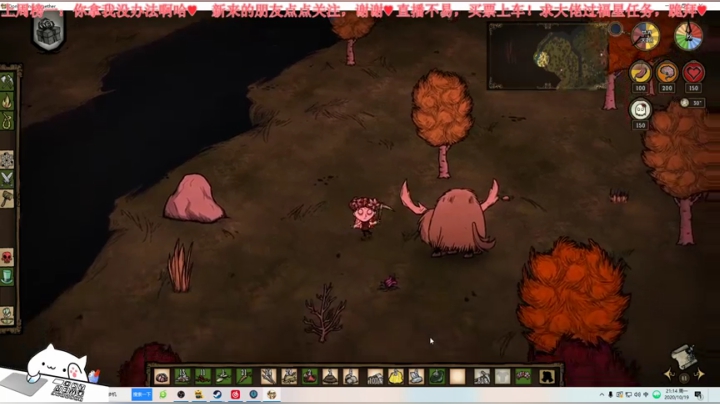Open the gift box skins icon
This screenshot has width=720, height=404.
48,32
